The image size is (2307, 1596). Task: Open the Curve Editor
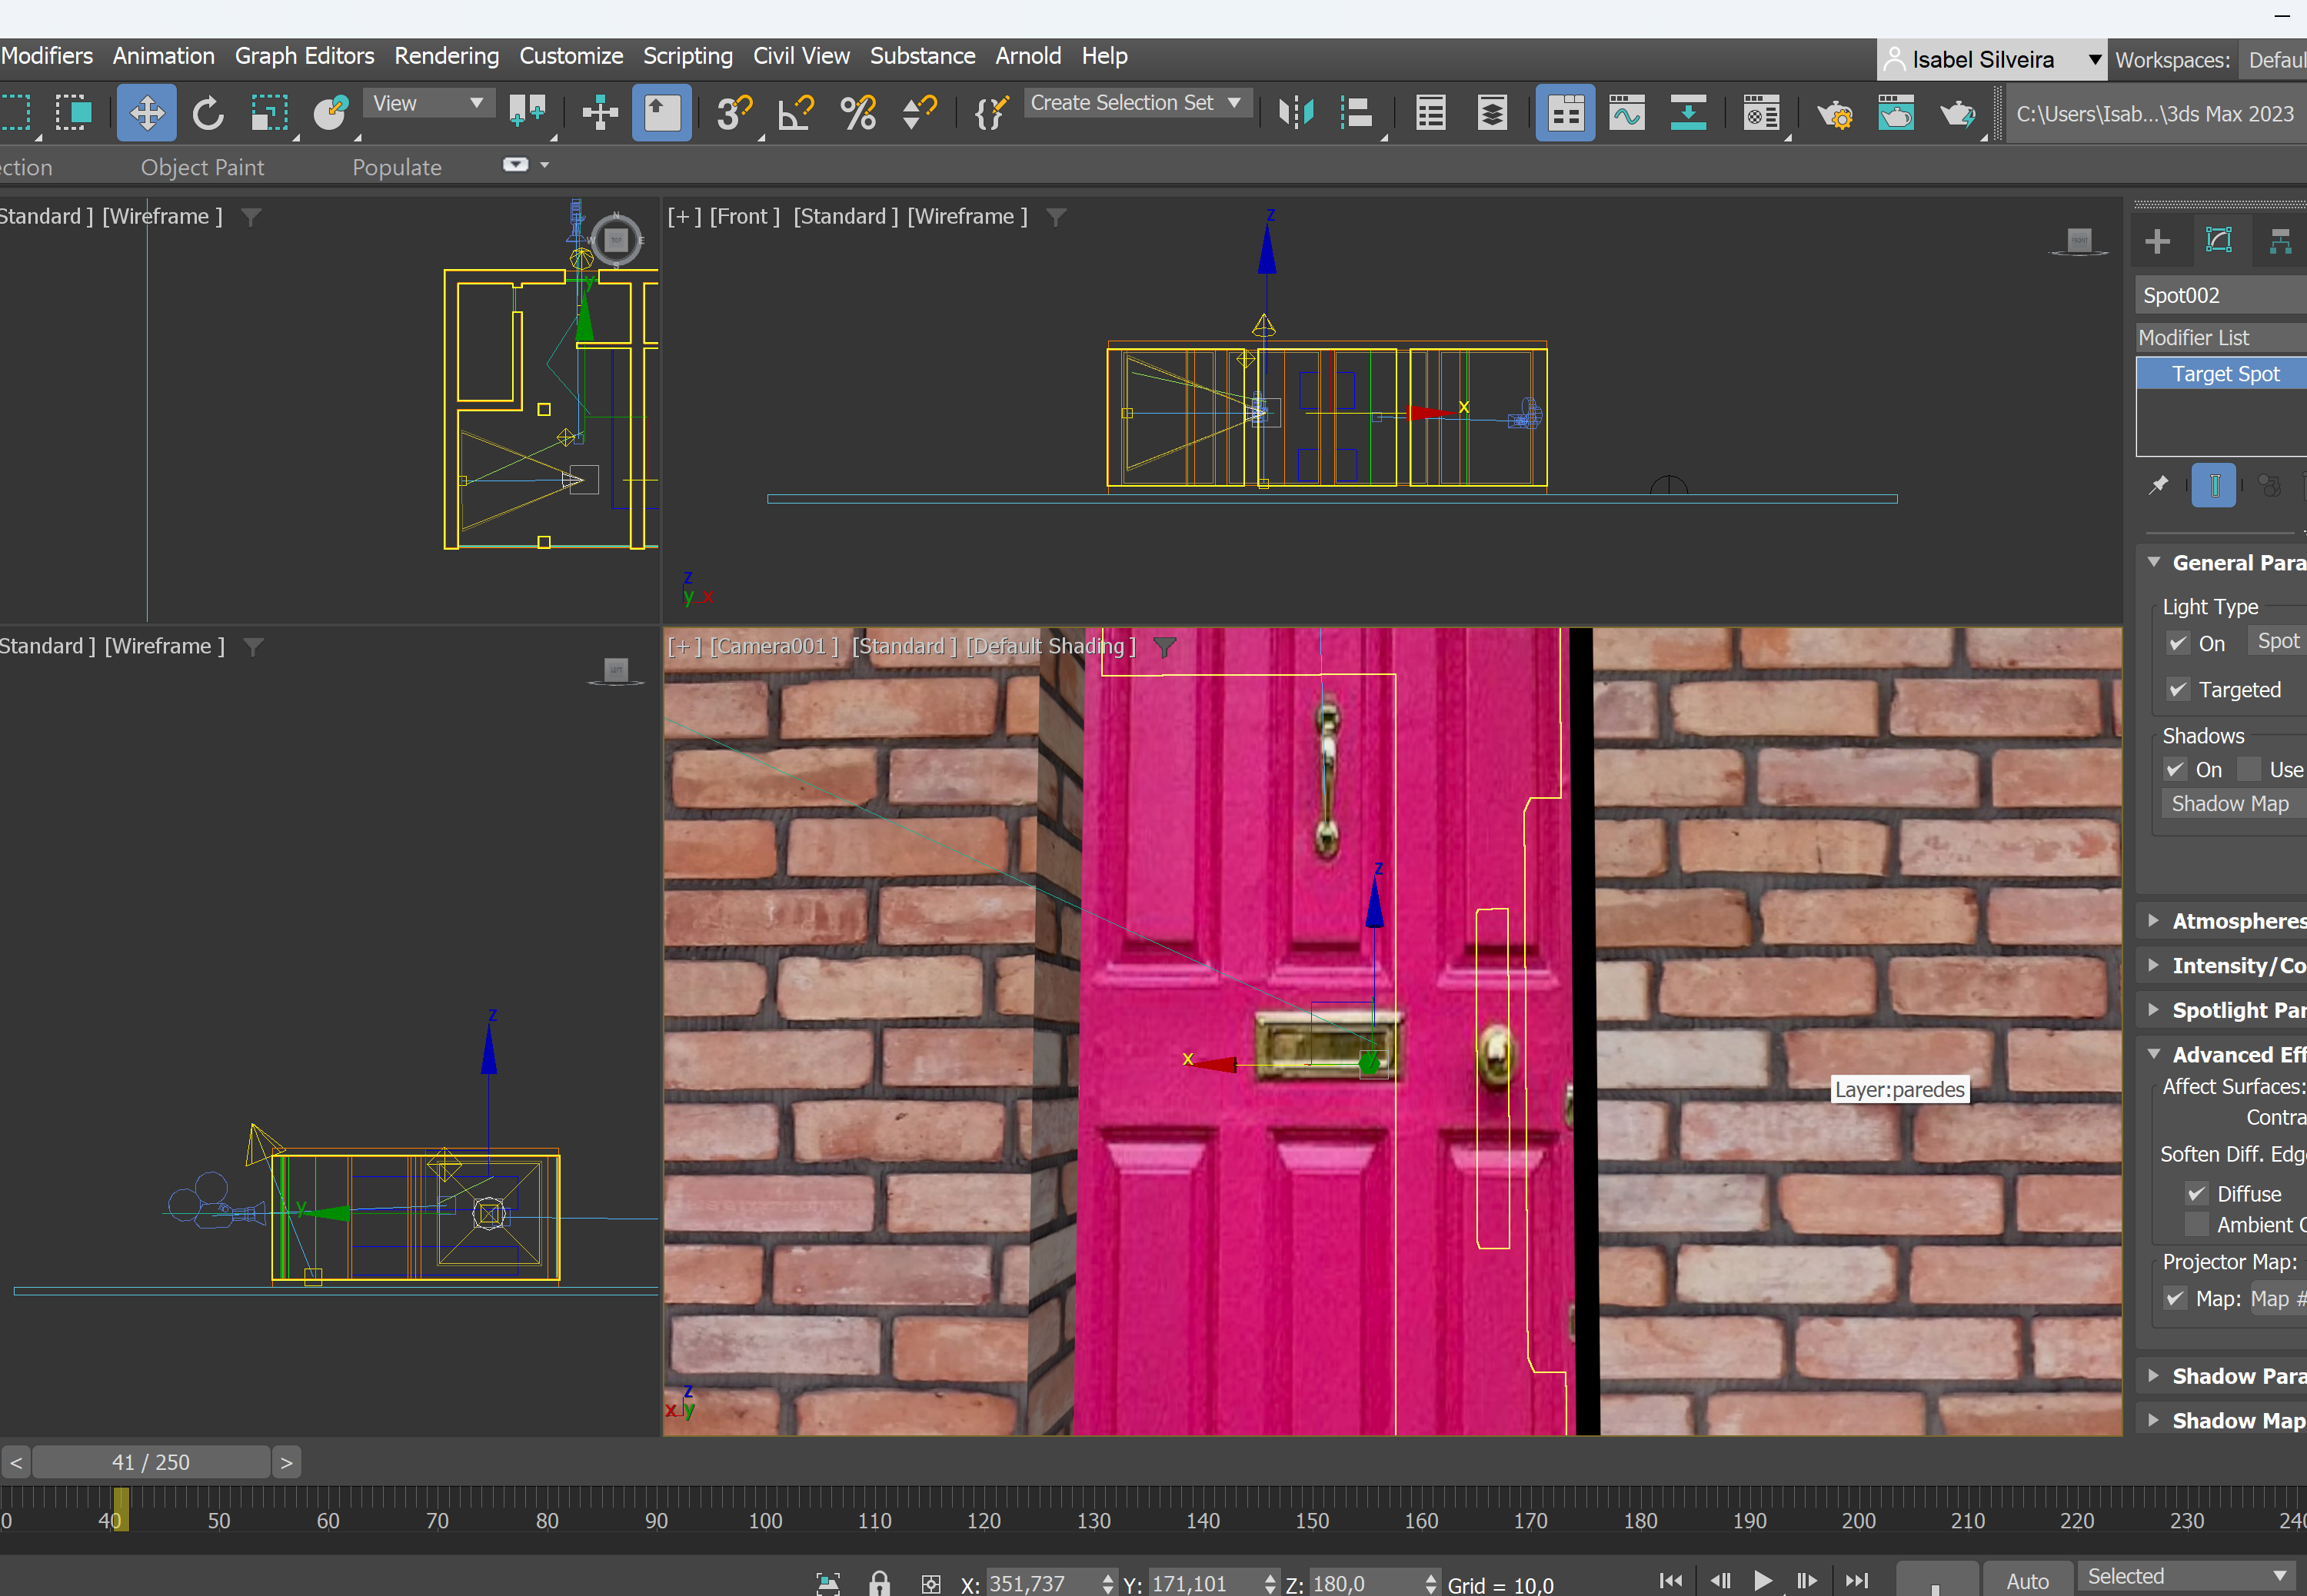click(x=1627, y=113)
